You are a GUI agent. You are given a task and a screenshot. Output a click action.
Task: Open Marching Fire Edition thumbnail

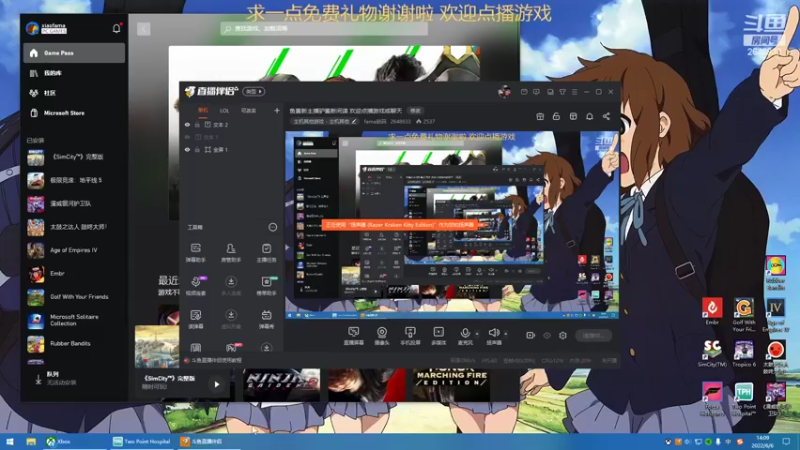[x=452, y=385]
